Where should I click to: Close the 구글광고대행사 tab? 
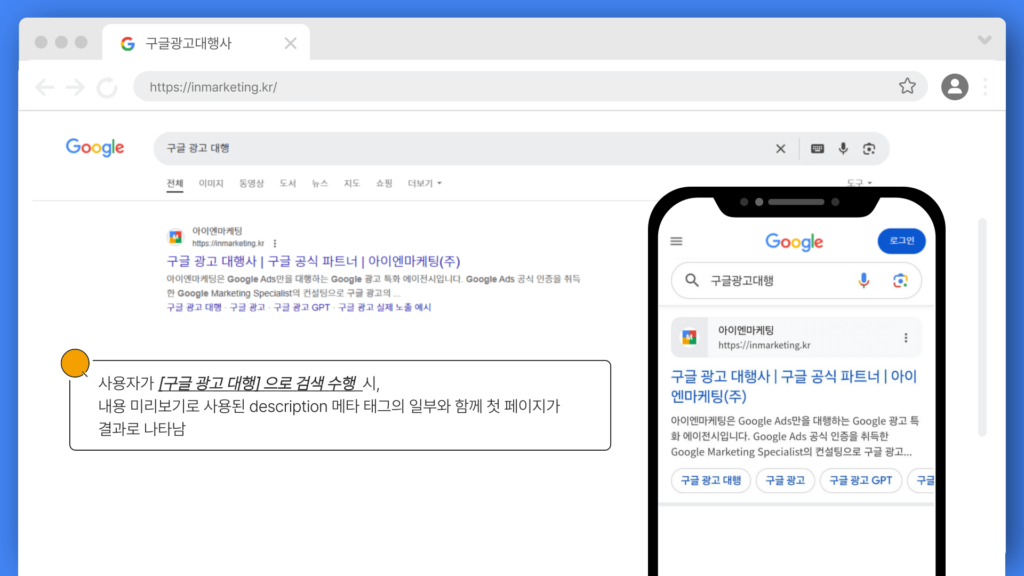(x=291, y=43)
